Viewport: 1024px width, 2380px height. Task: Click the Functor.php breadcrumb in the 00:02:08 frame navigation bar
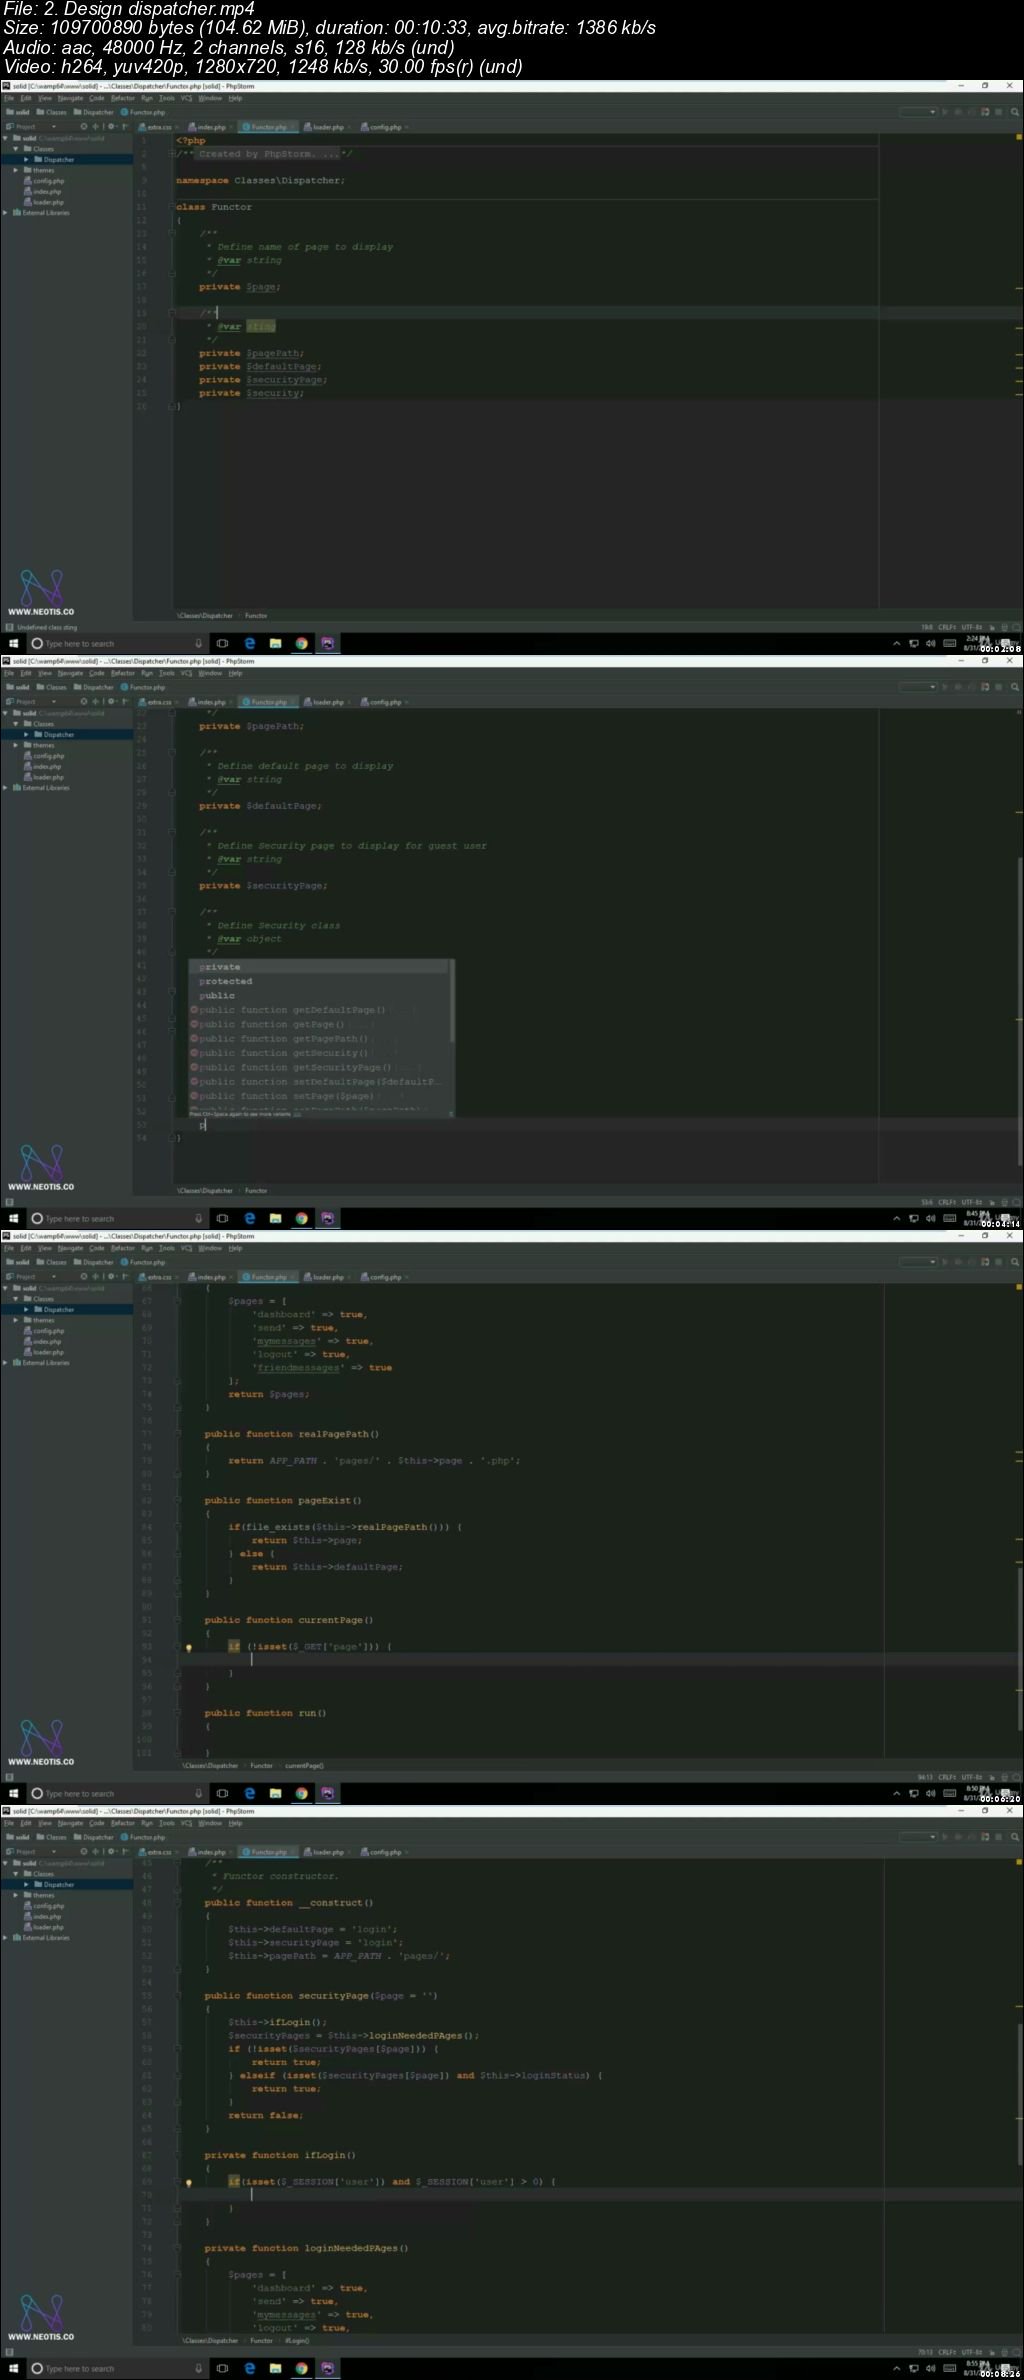(x=143, y=113)
